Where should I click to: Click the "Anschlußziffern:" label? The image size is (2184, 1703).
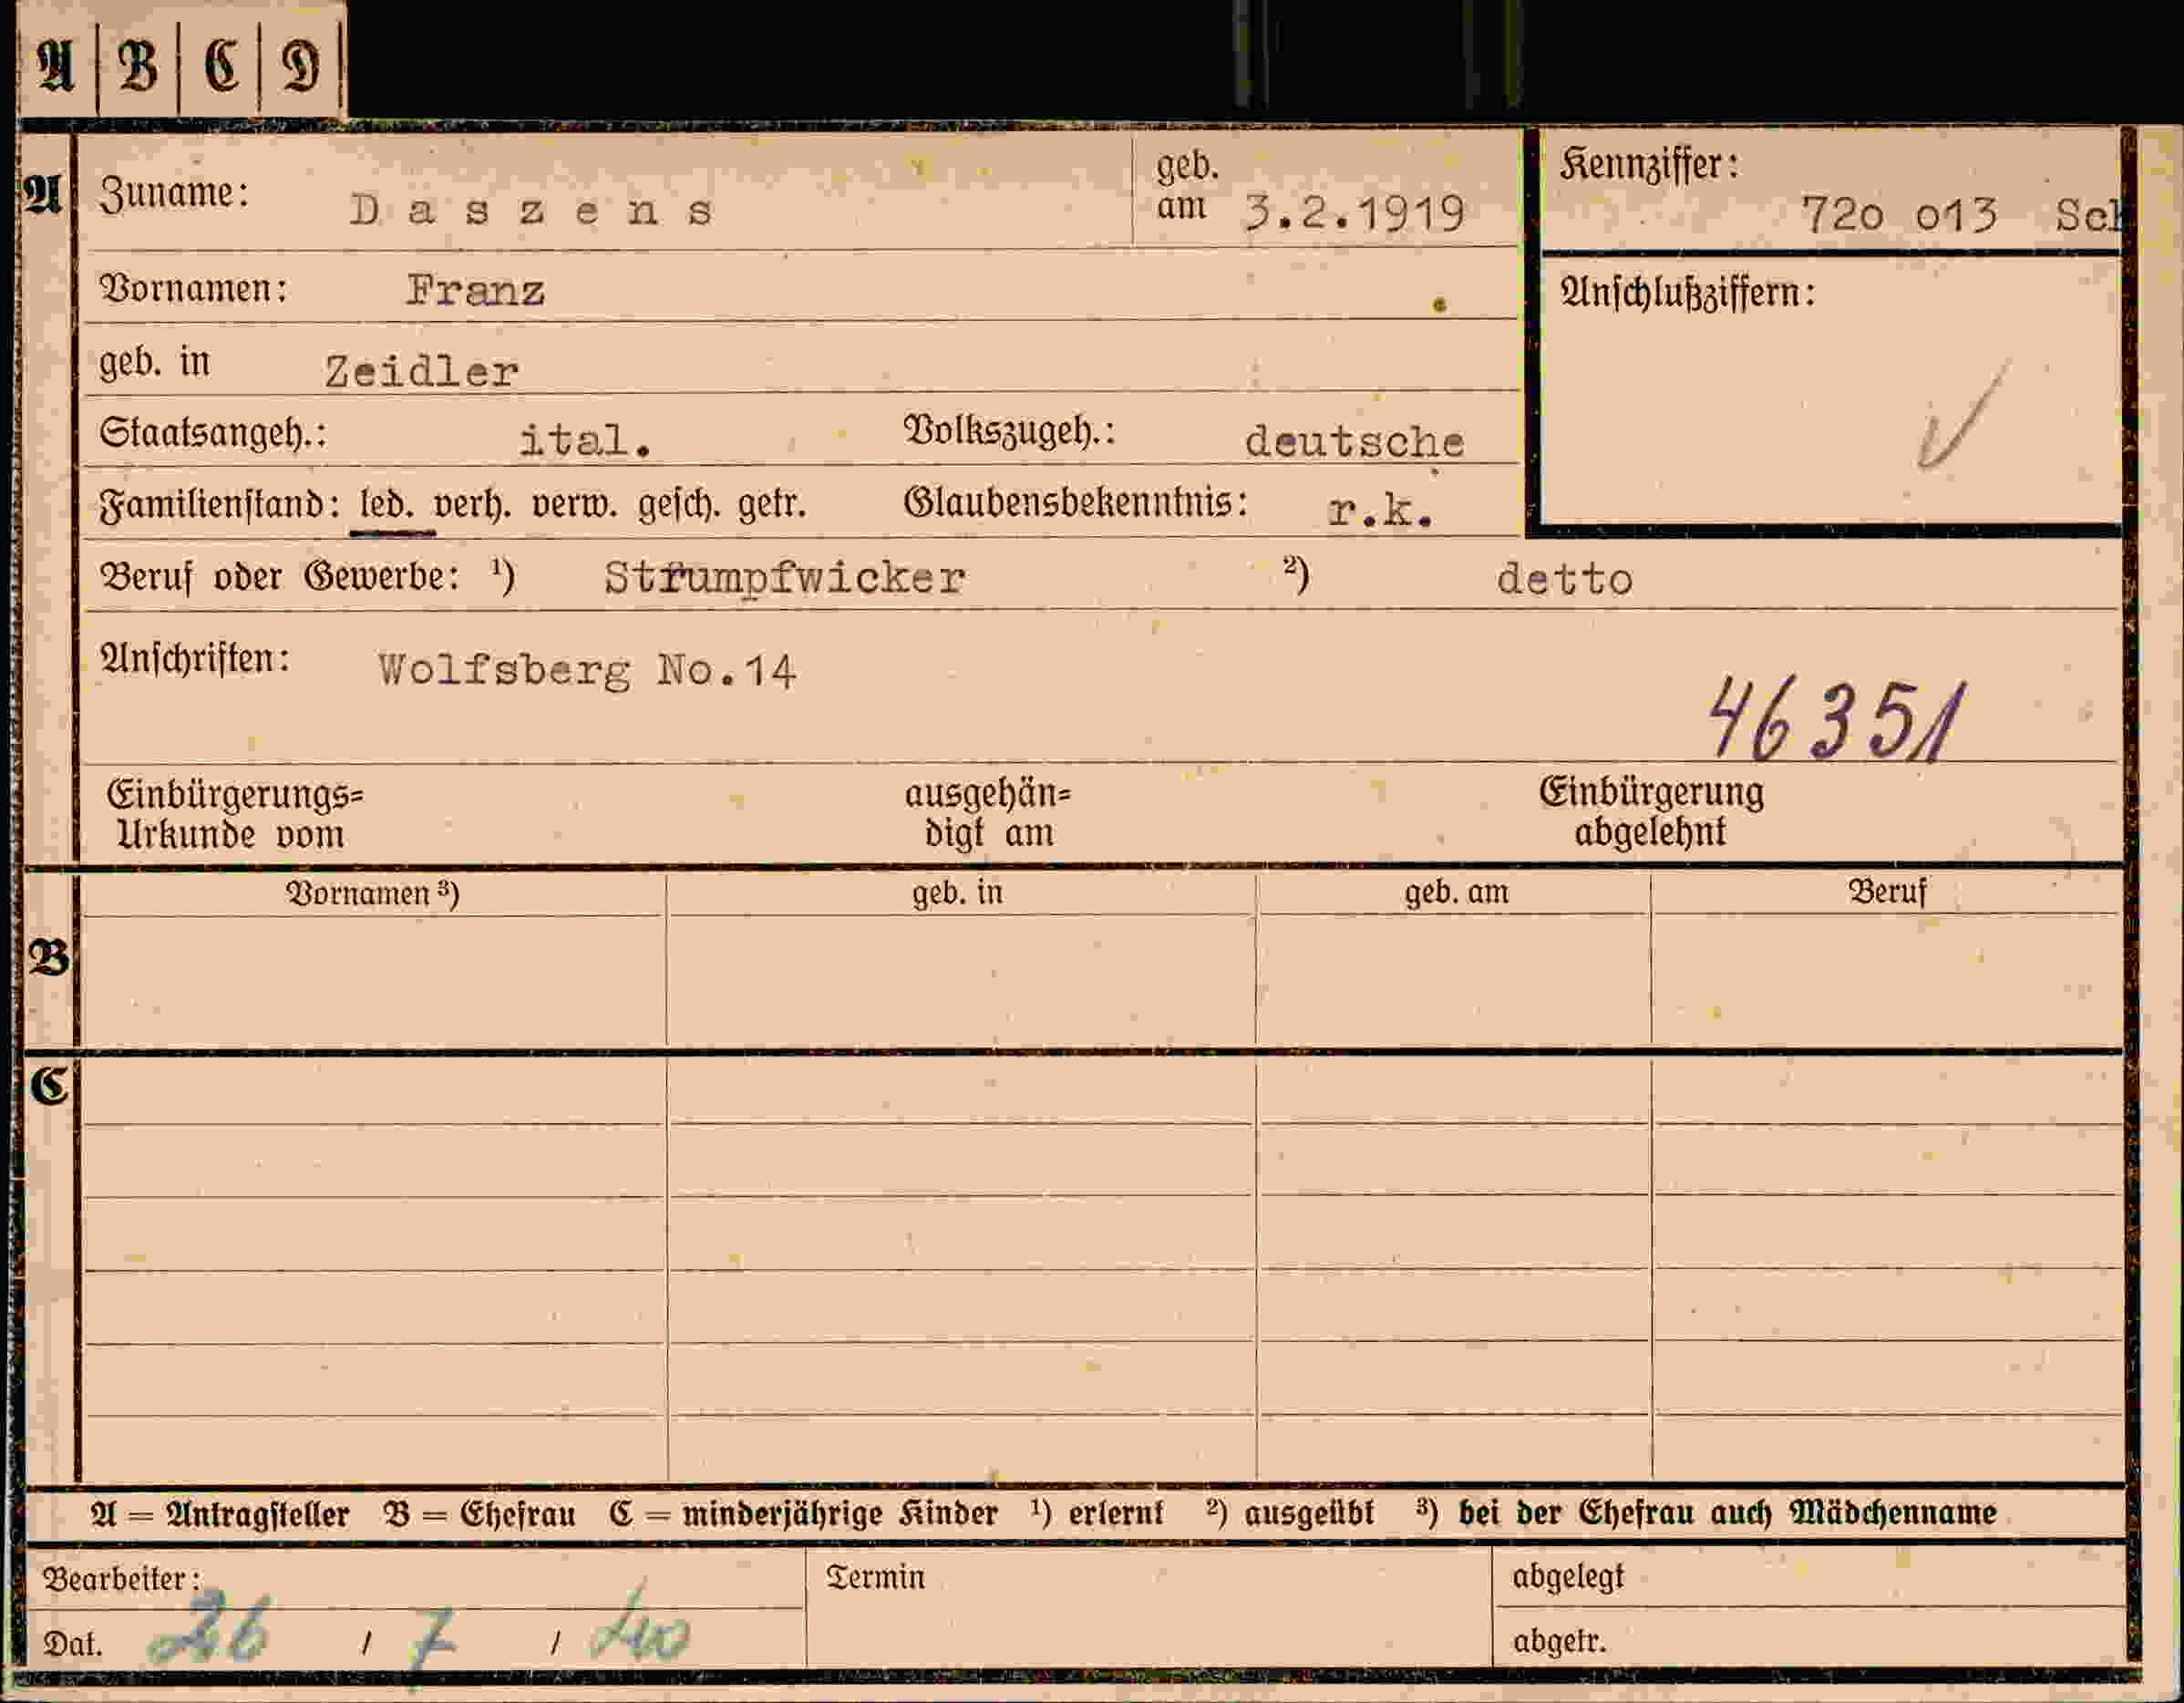pos(1688,293)
